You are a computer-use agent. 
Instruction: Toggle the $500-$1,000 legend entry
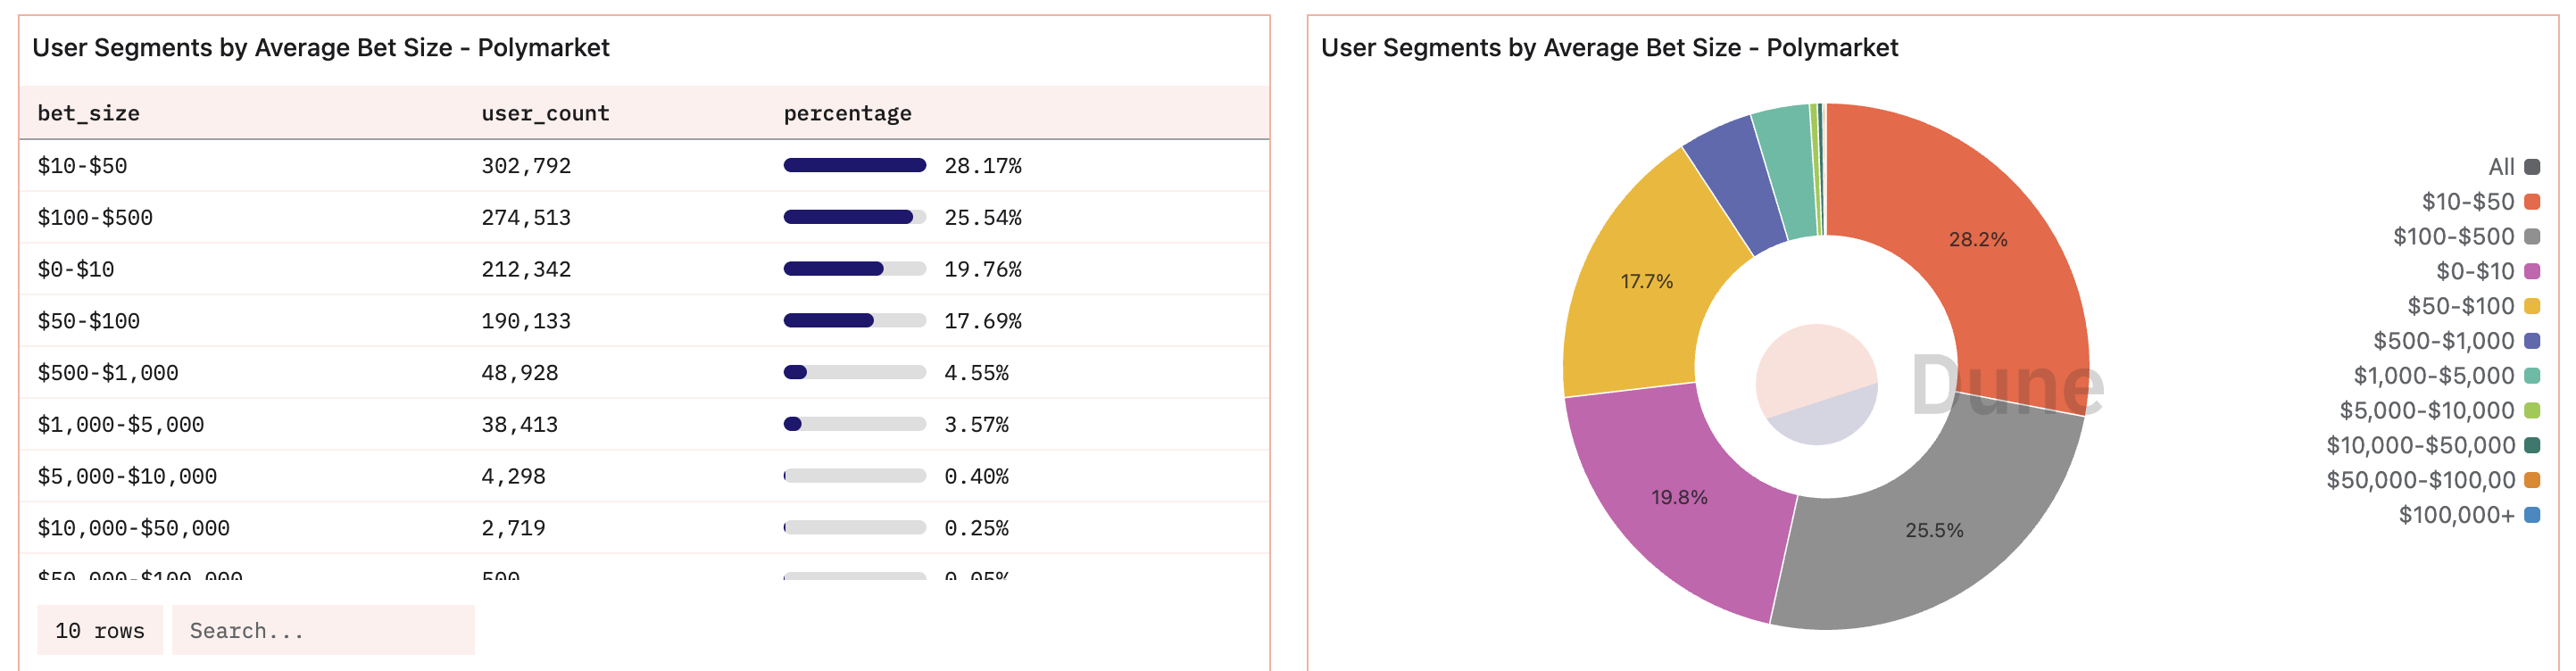[x=2454, y=341]
